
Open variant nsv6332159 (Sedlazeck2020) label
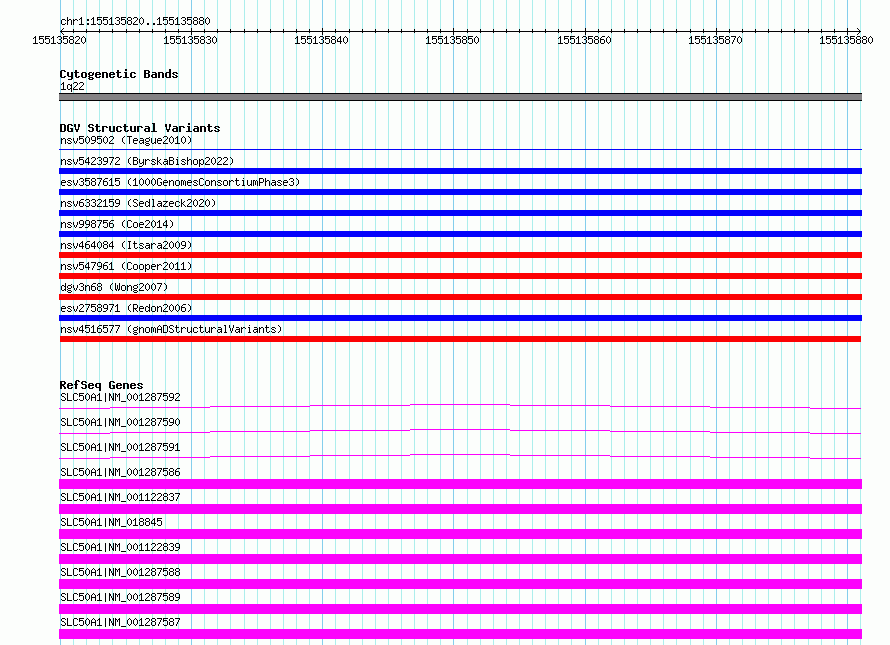tap(138, 203)
